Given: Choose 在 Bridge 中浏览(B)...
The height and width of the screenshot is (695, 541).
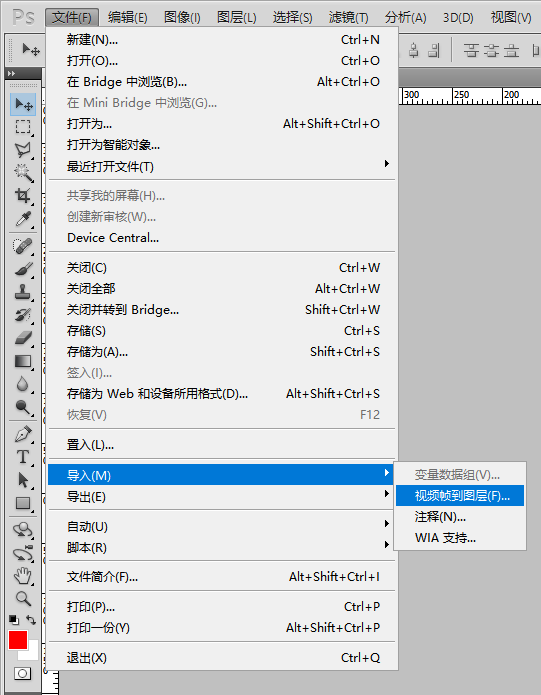Looking at the screenshot, I should coord(222,82).
